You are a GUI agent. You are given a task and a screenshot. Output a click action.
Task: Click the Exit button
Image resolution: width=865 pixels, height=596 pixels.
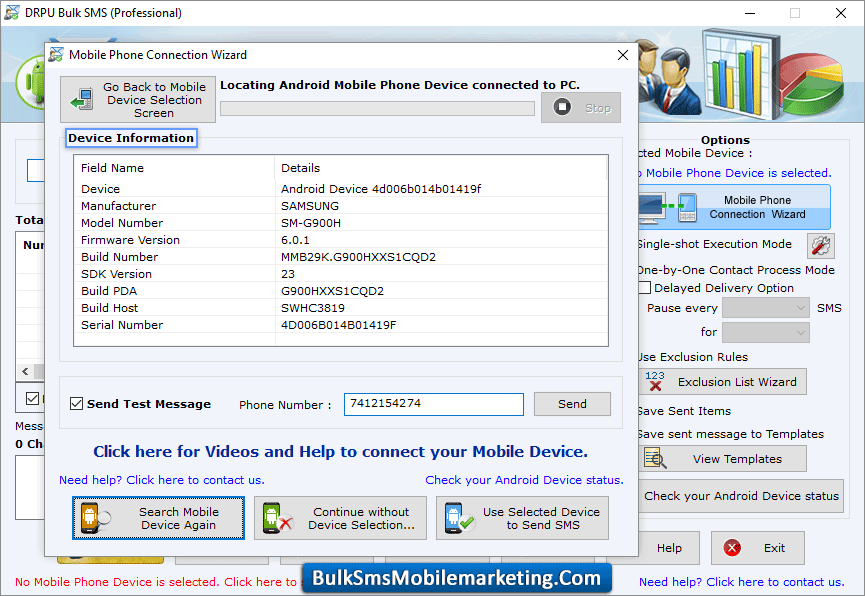pos(757,548)
